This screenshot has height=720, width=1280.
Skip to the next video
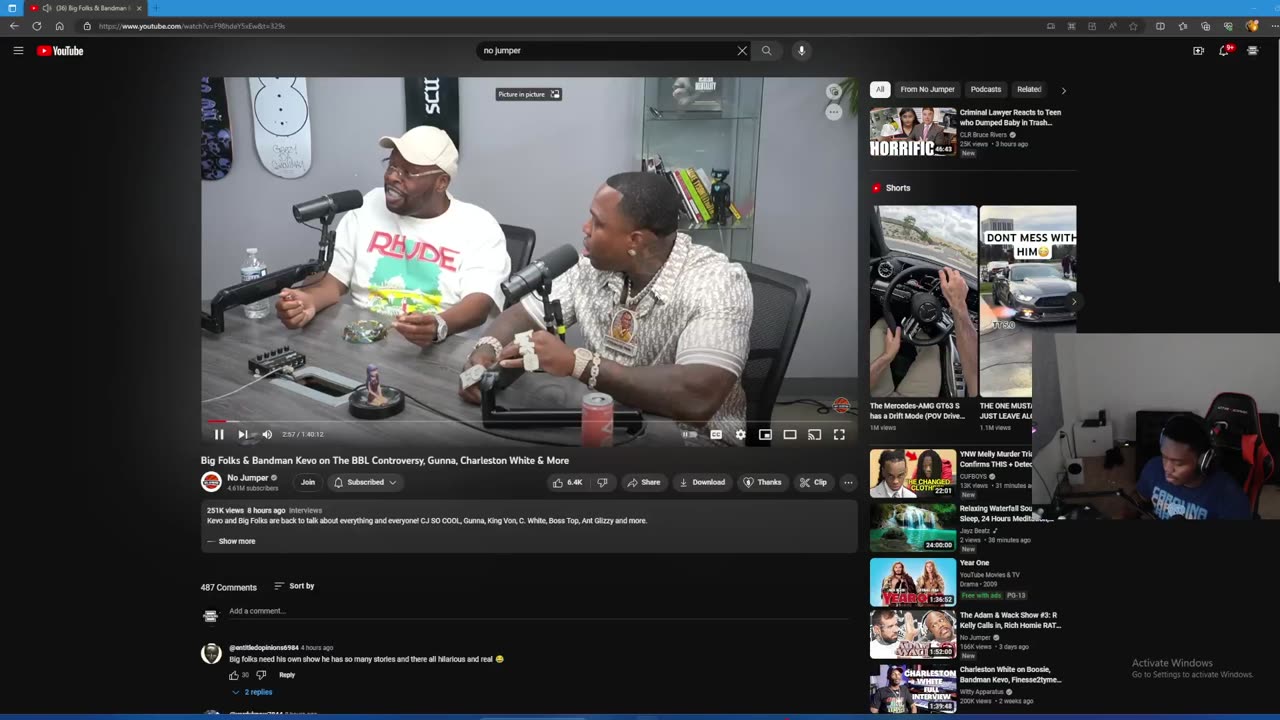click(x=242, y=434)
